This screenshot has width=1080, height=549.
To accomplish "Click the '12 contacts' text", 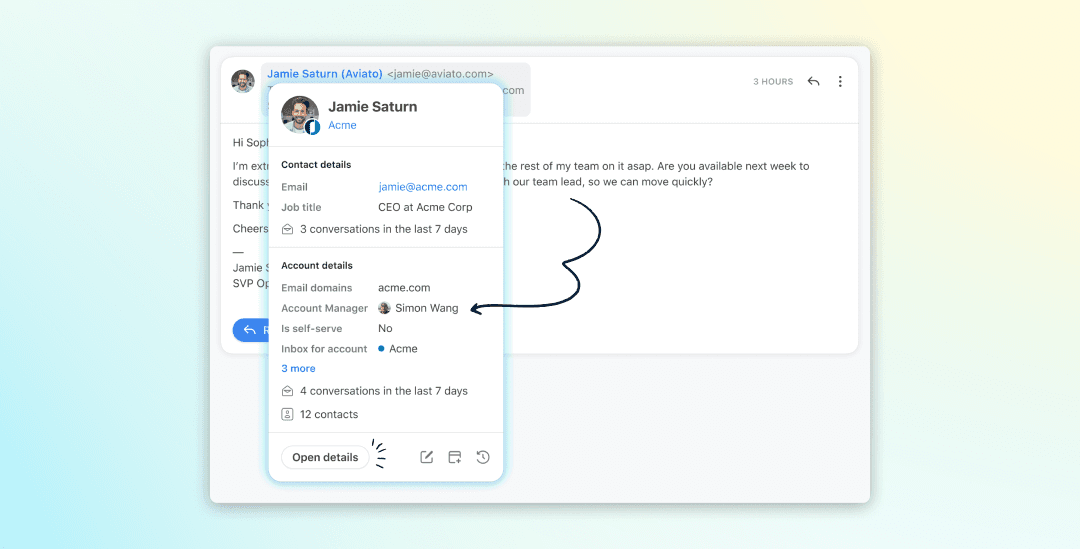I will (x=329, y=415).
